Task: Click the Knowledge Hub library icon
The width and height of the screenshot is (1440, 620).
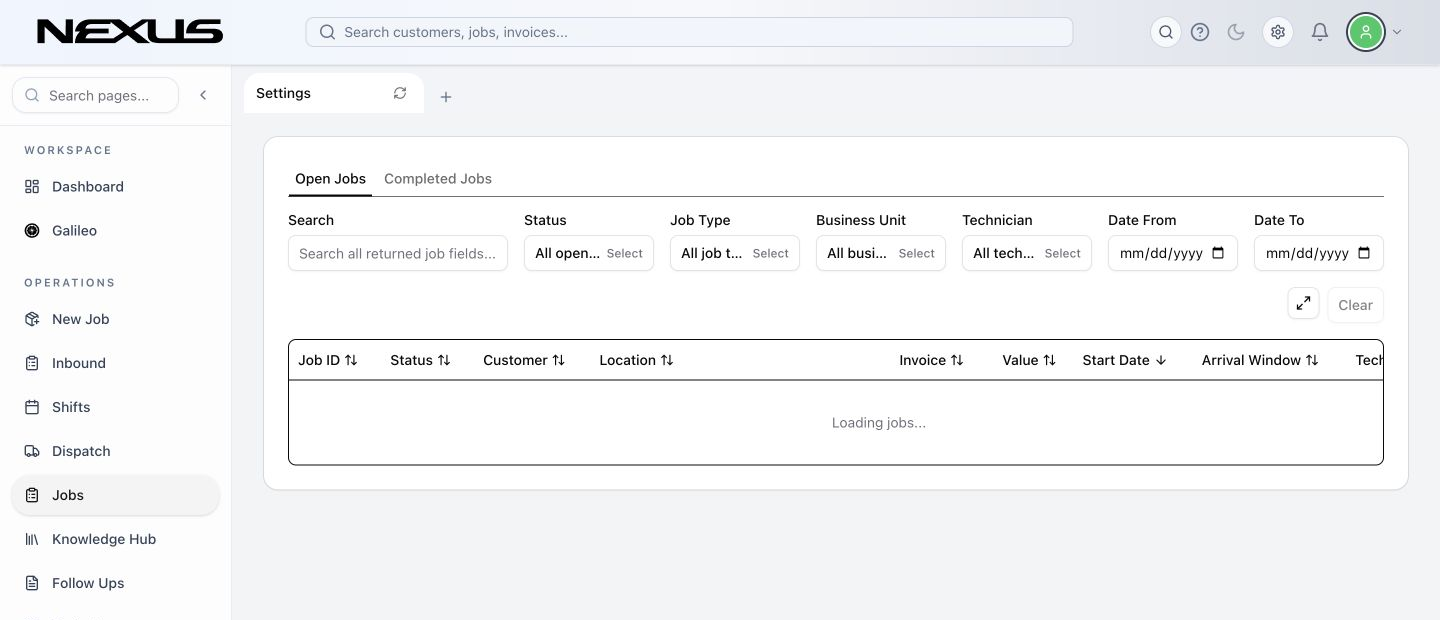Action: click(32, 539)
